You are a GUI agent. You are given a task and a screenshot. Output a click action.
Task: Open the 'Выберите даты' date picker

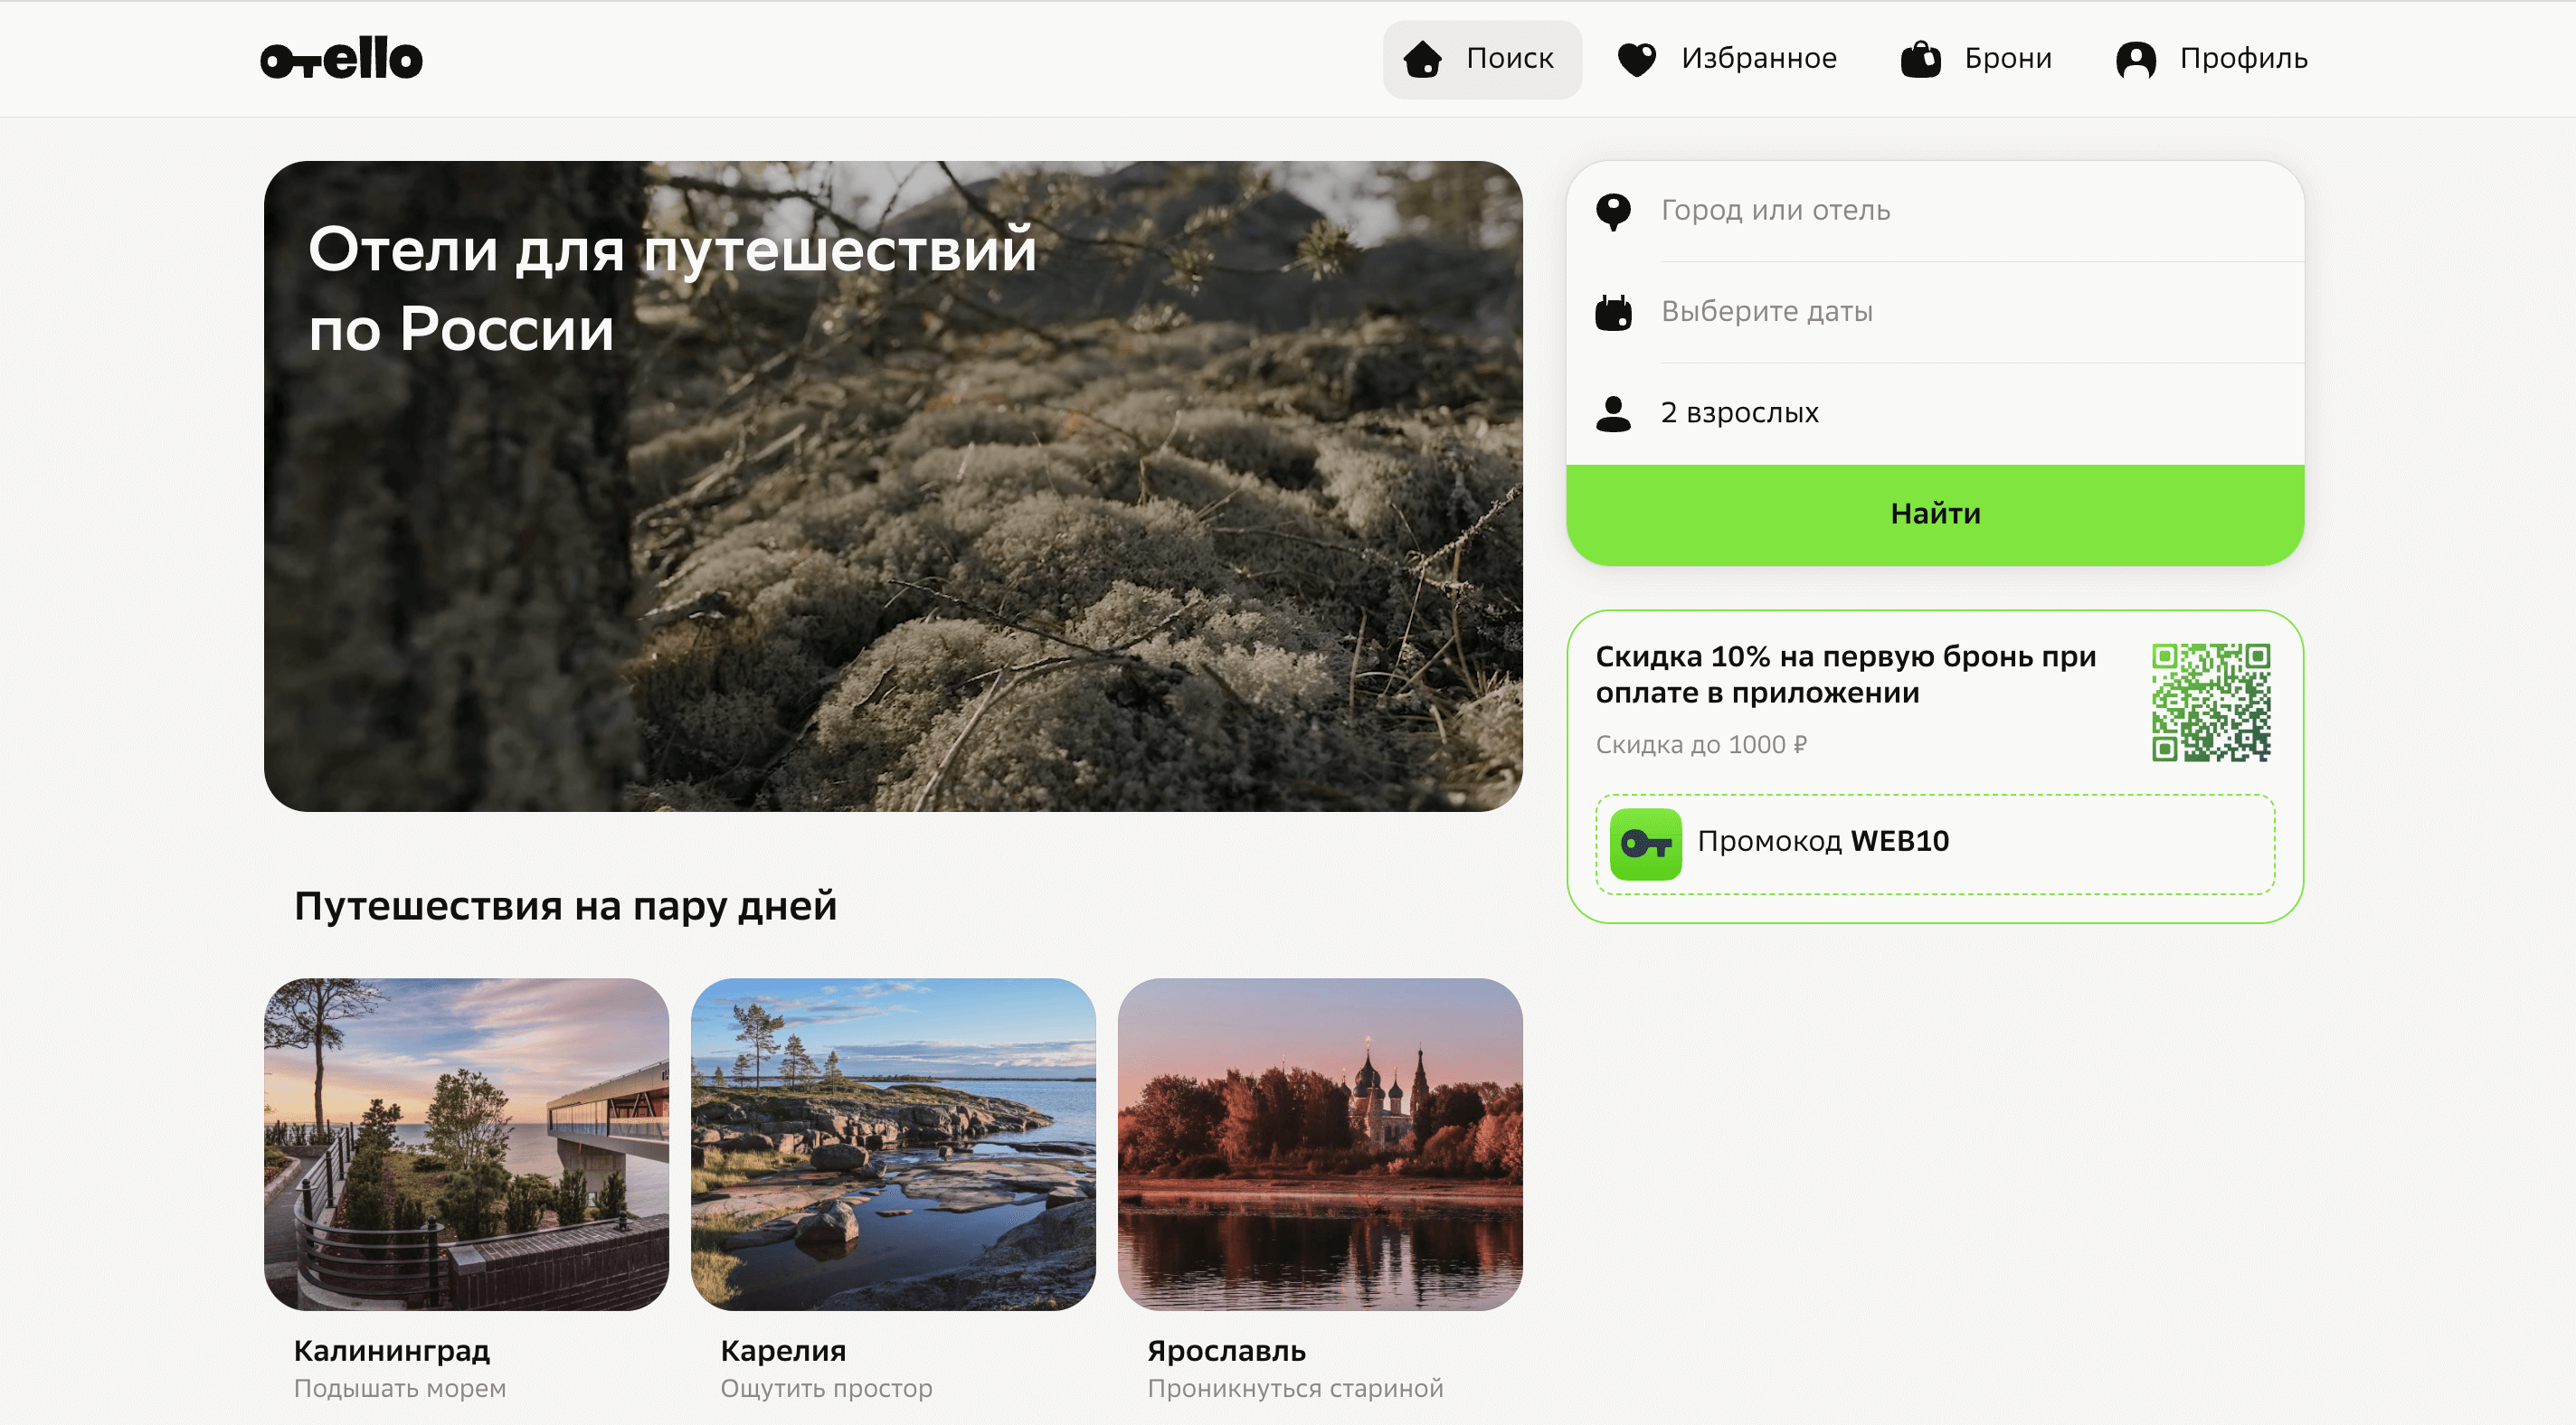(x=1935, y=312)
